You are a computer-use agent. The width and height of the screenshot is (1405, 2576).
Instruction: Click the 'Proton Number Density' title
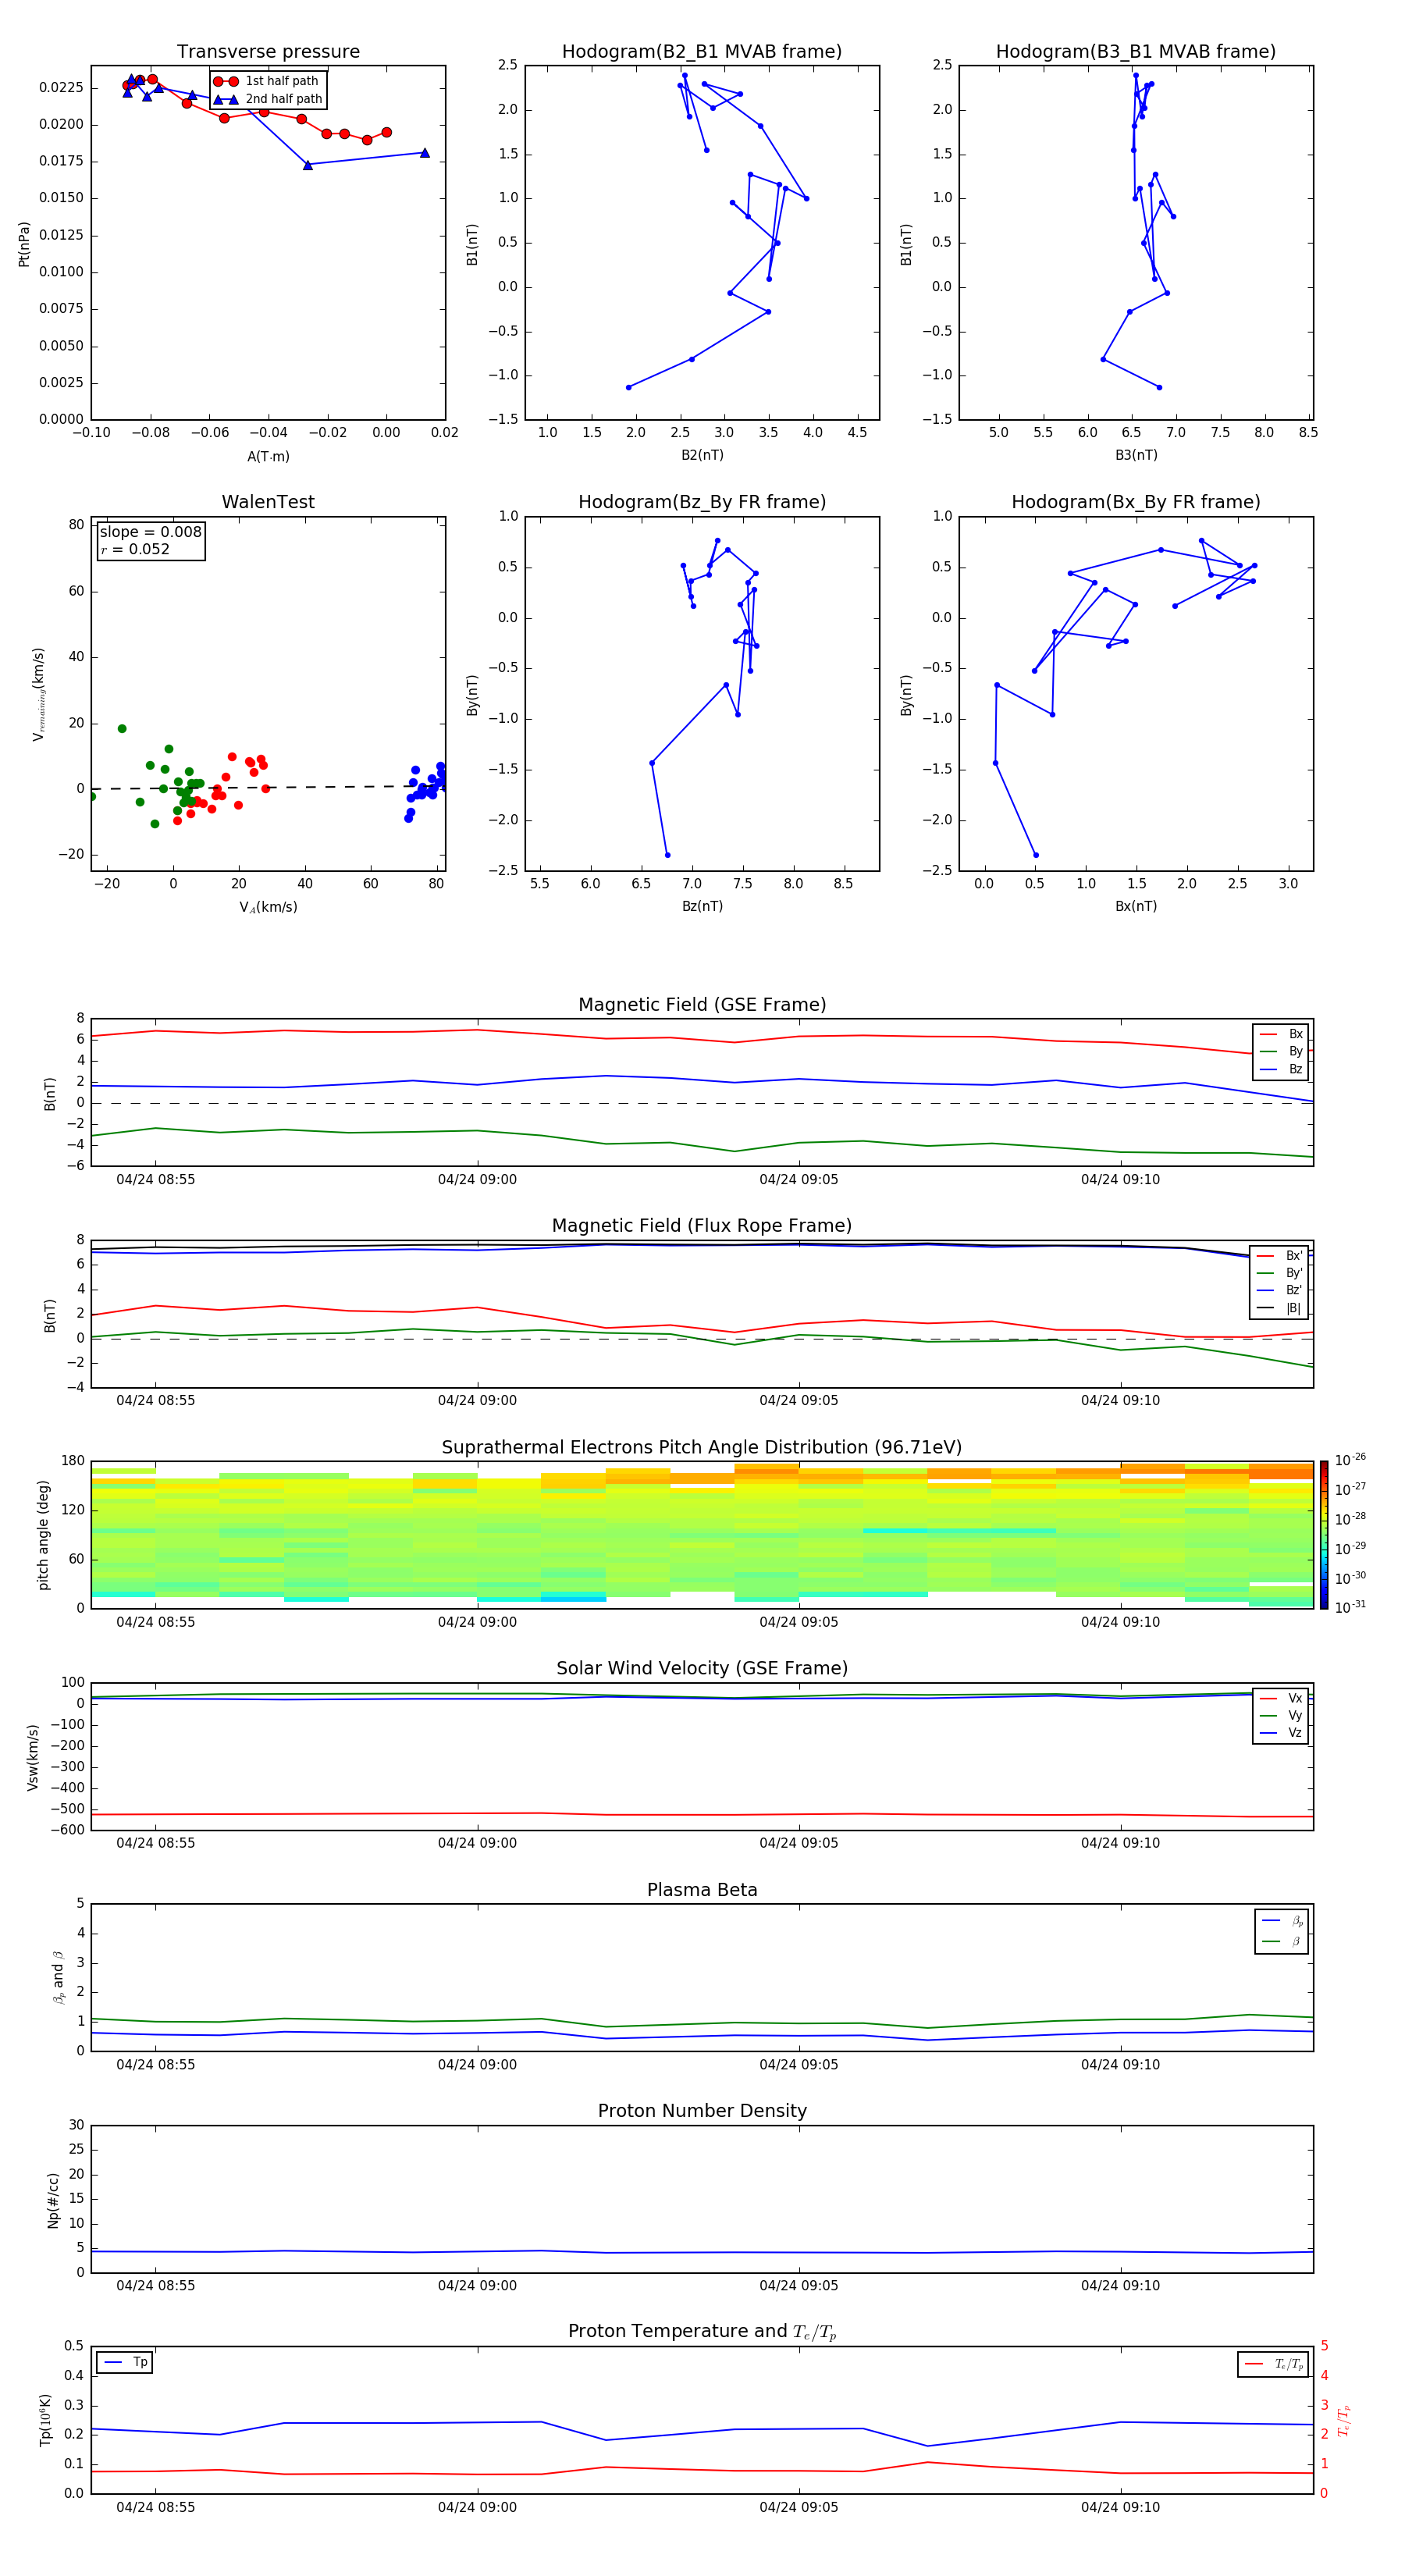click(x=702, y=2111)
